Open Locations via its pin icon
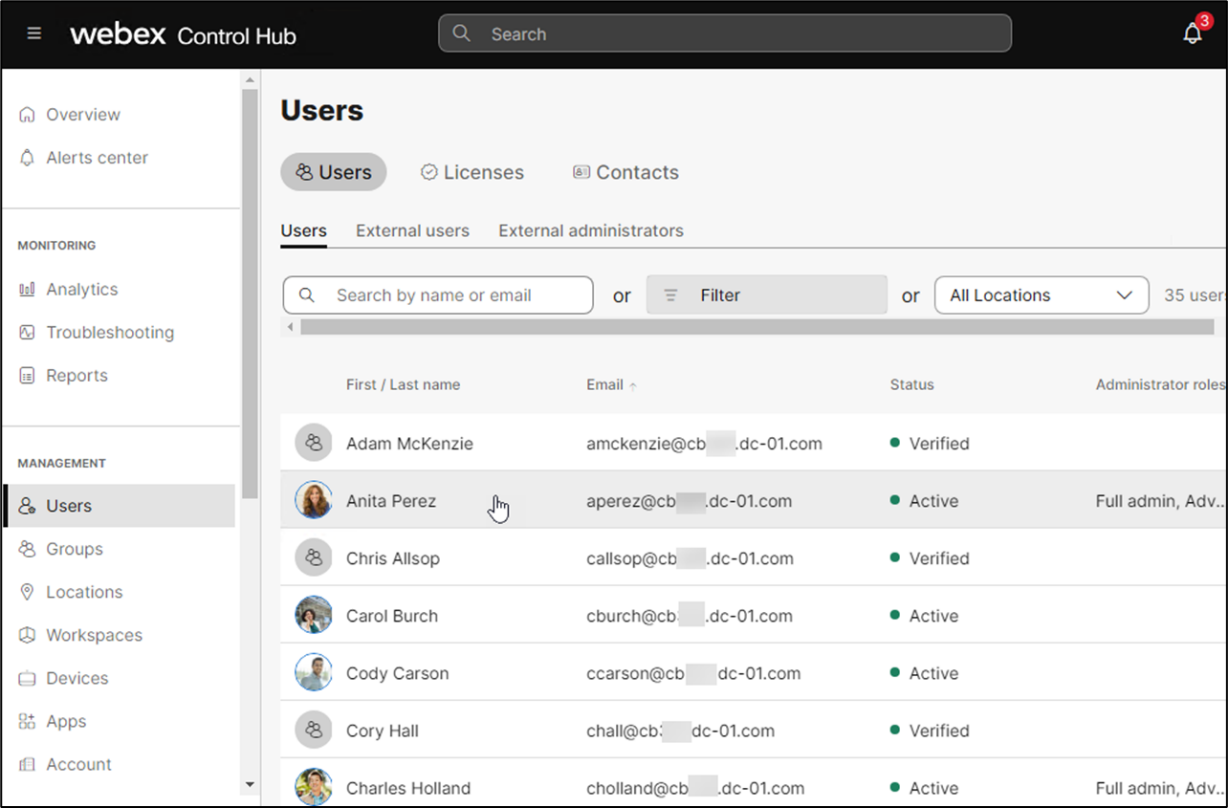This screenshot has height=808, width=1228. pos(27,592)
